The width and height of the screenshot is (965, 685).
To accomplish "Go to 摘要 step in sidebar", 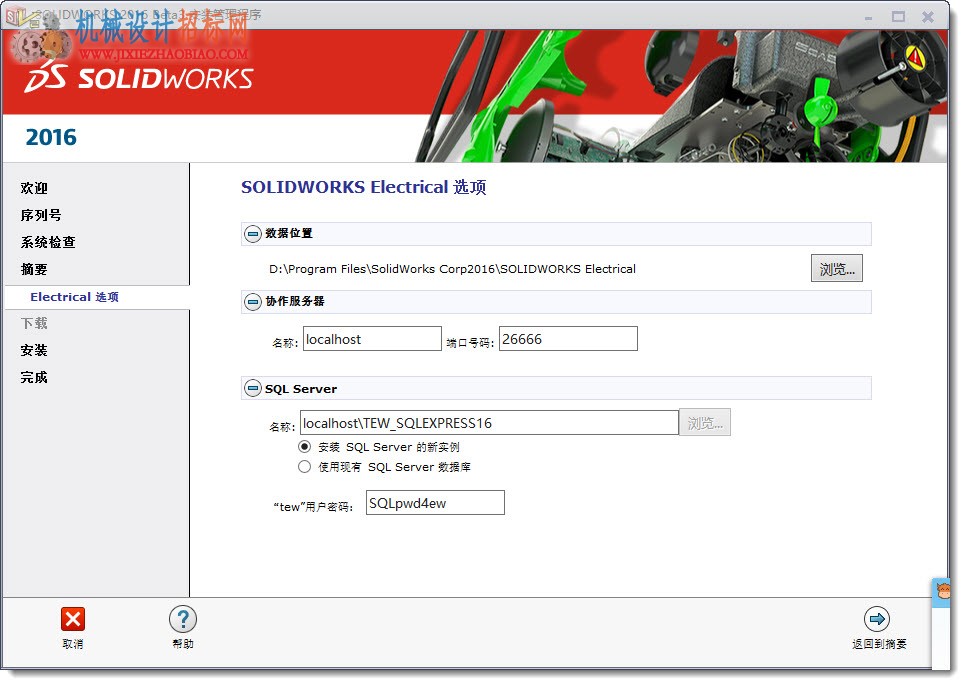I will click(34, 270).
